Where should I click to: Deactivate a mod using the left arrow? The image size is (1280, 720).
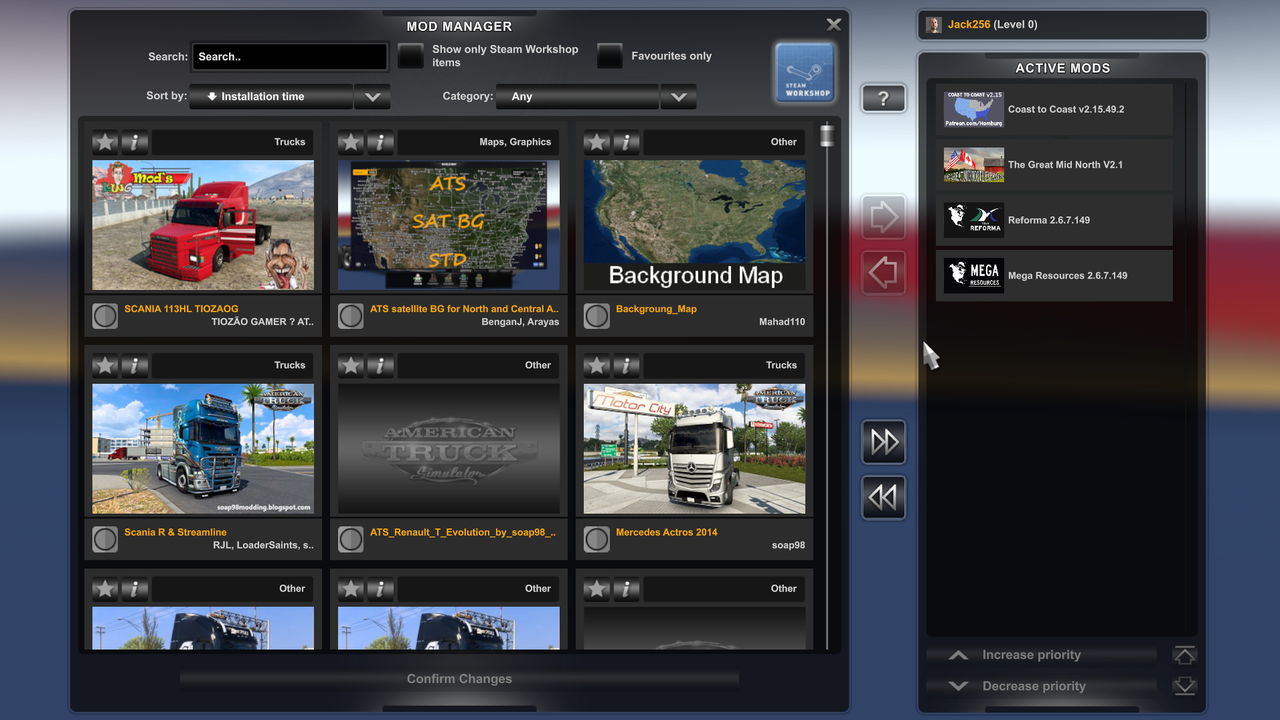[x=883, y=271]
